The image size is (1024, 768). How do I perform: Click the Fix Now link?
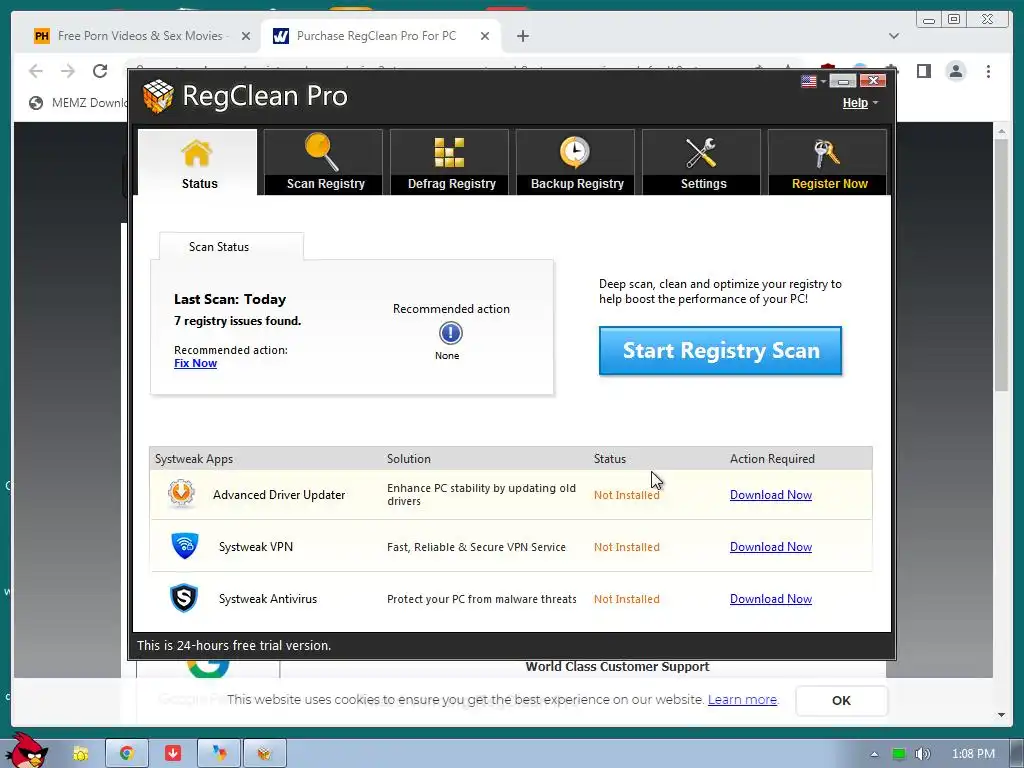(195, 363)
